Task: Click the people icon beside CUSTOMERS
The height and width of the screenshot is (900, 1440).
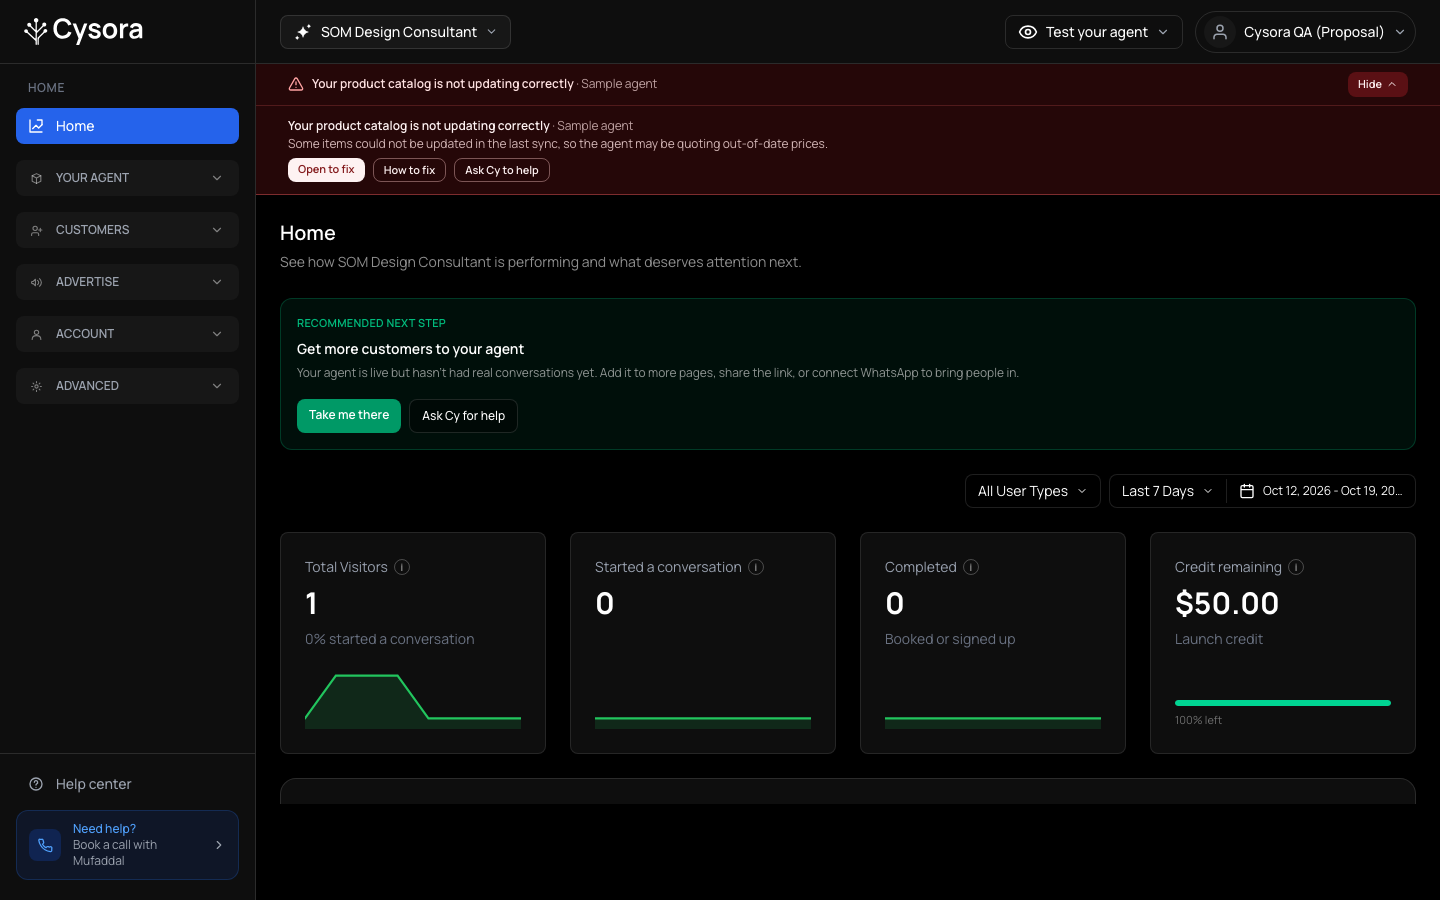Action: (x=36, y=230)
